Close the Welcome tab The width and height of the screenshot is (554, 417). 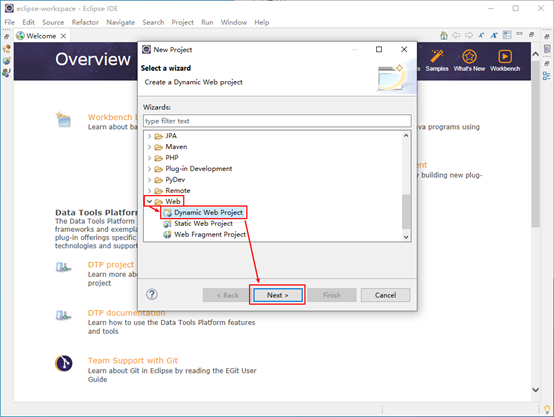pos(63,36)
